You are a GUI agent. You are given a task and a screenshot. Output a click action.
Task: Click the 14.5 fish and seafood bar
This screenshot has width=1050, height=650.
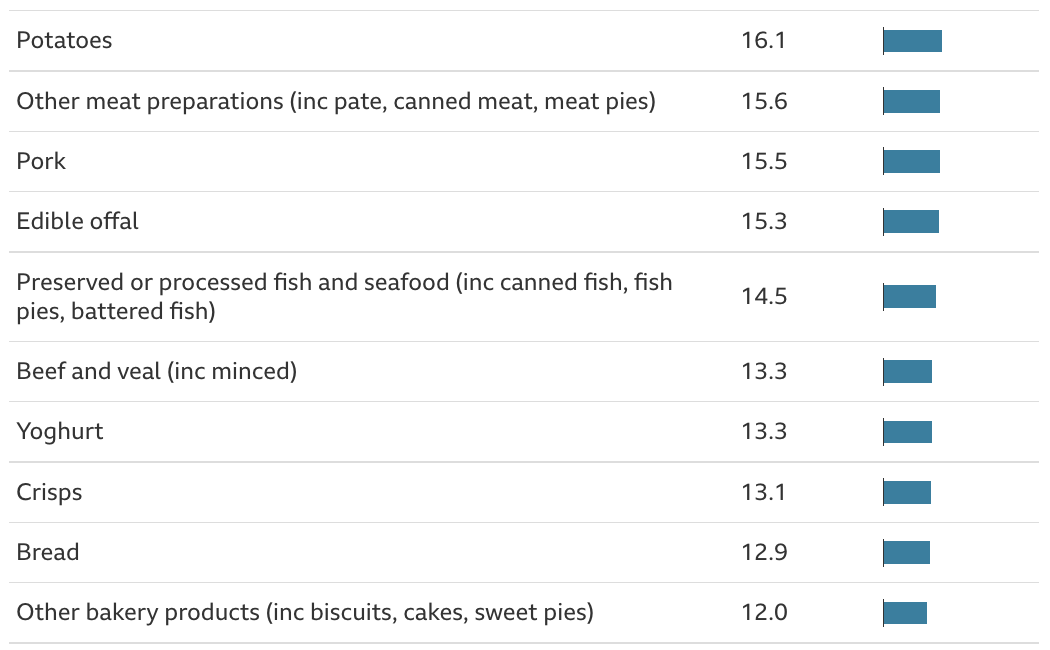click(909, 296)
